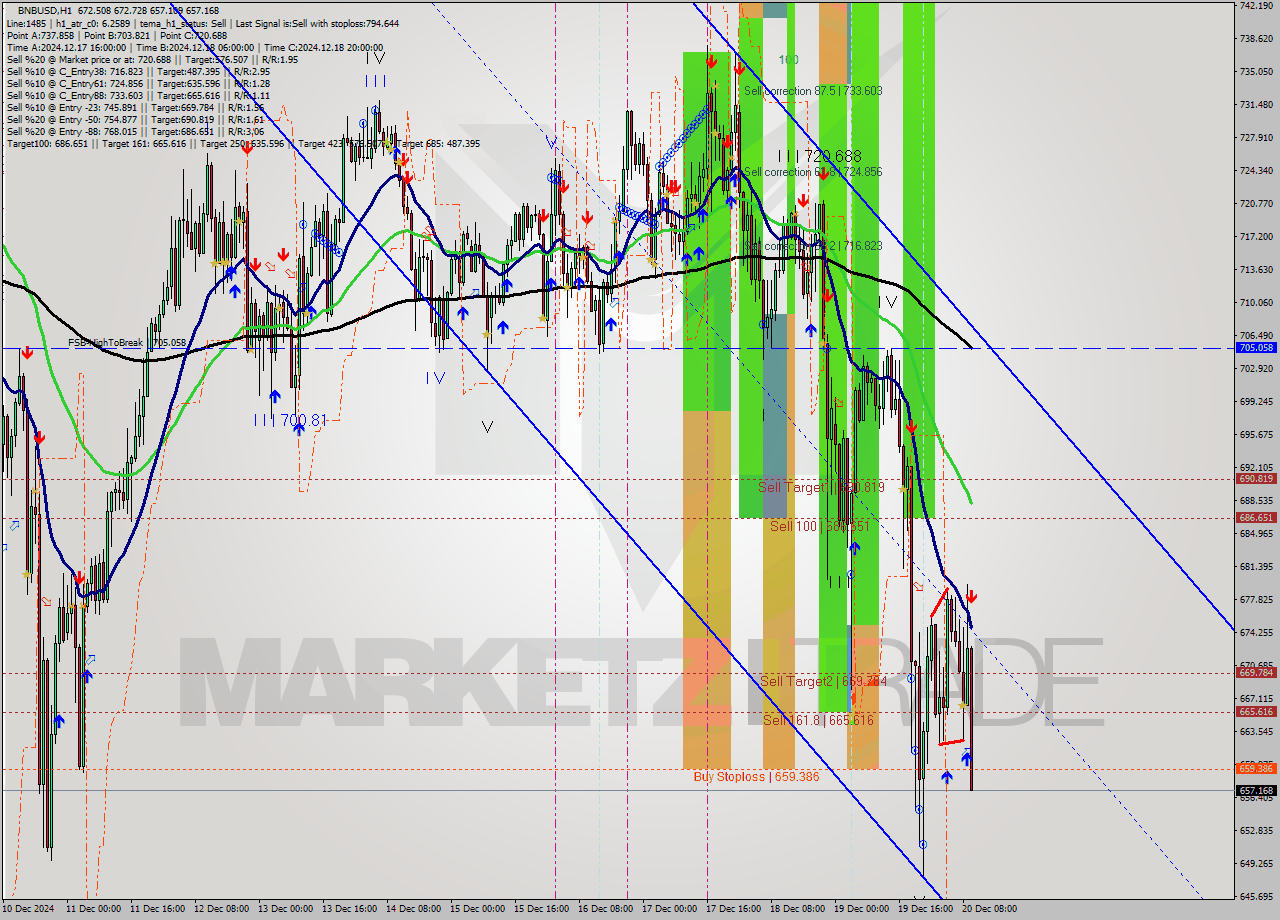This screenshot has height=920, width=1280.
Task: Click the red 686.651 price tag on axis
Action: point(1255,518)
